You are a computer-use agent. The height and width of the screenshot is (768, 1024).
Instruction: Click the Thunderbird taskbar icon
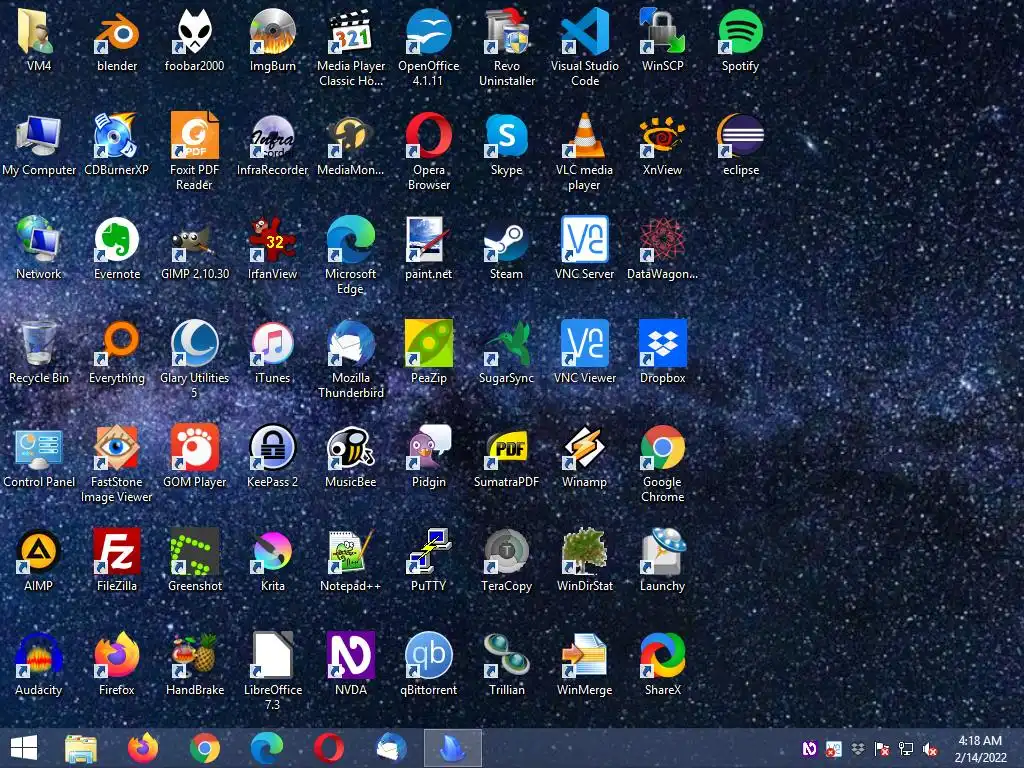point(391,748)
